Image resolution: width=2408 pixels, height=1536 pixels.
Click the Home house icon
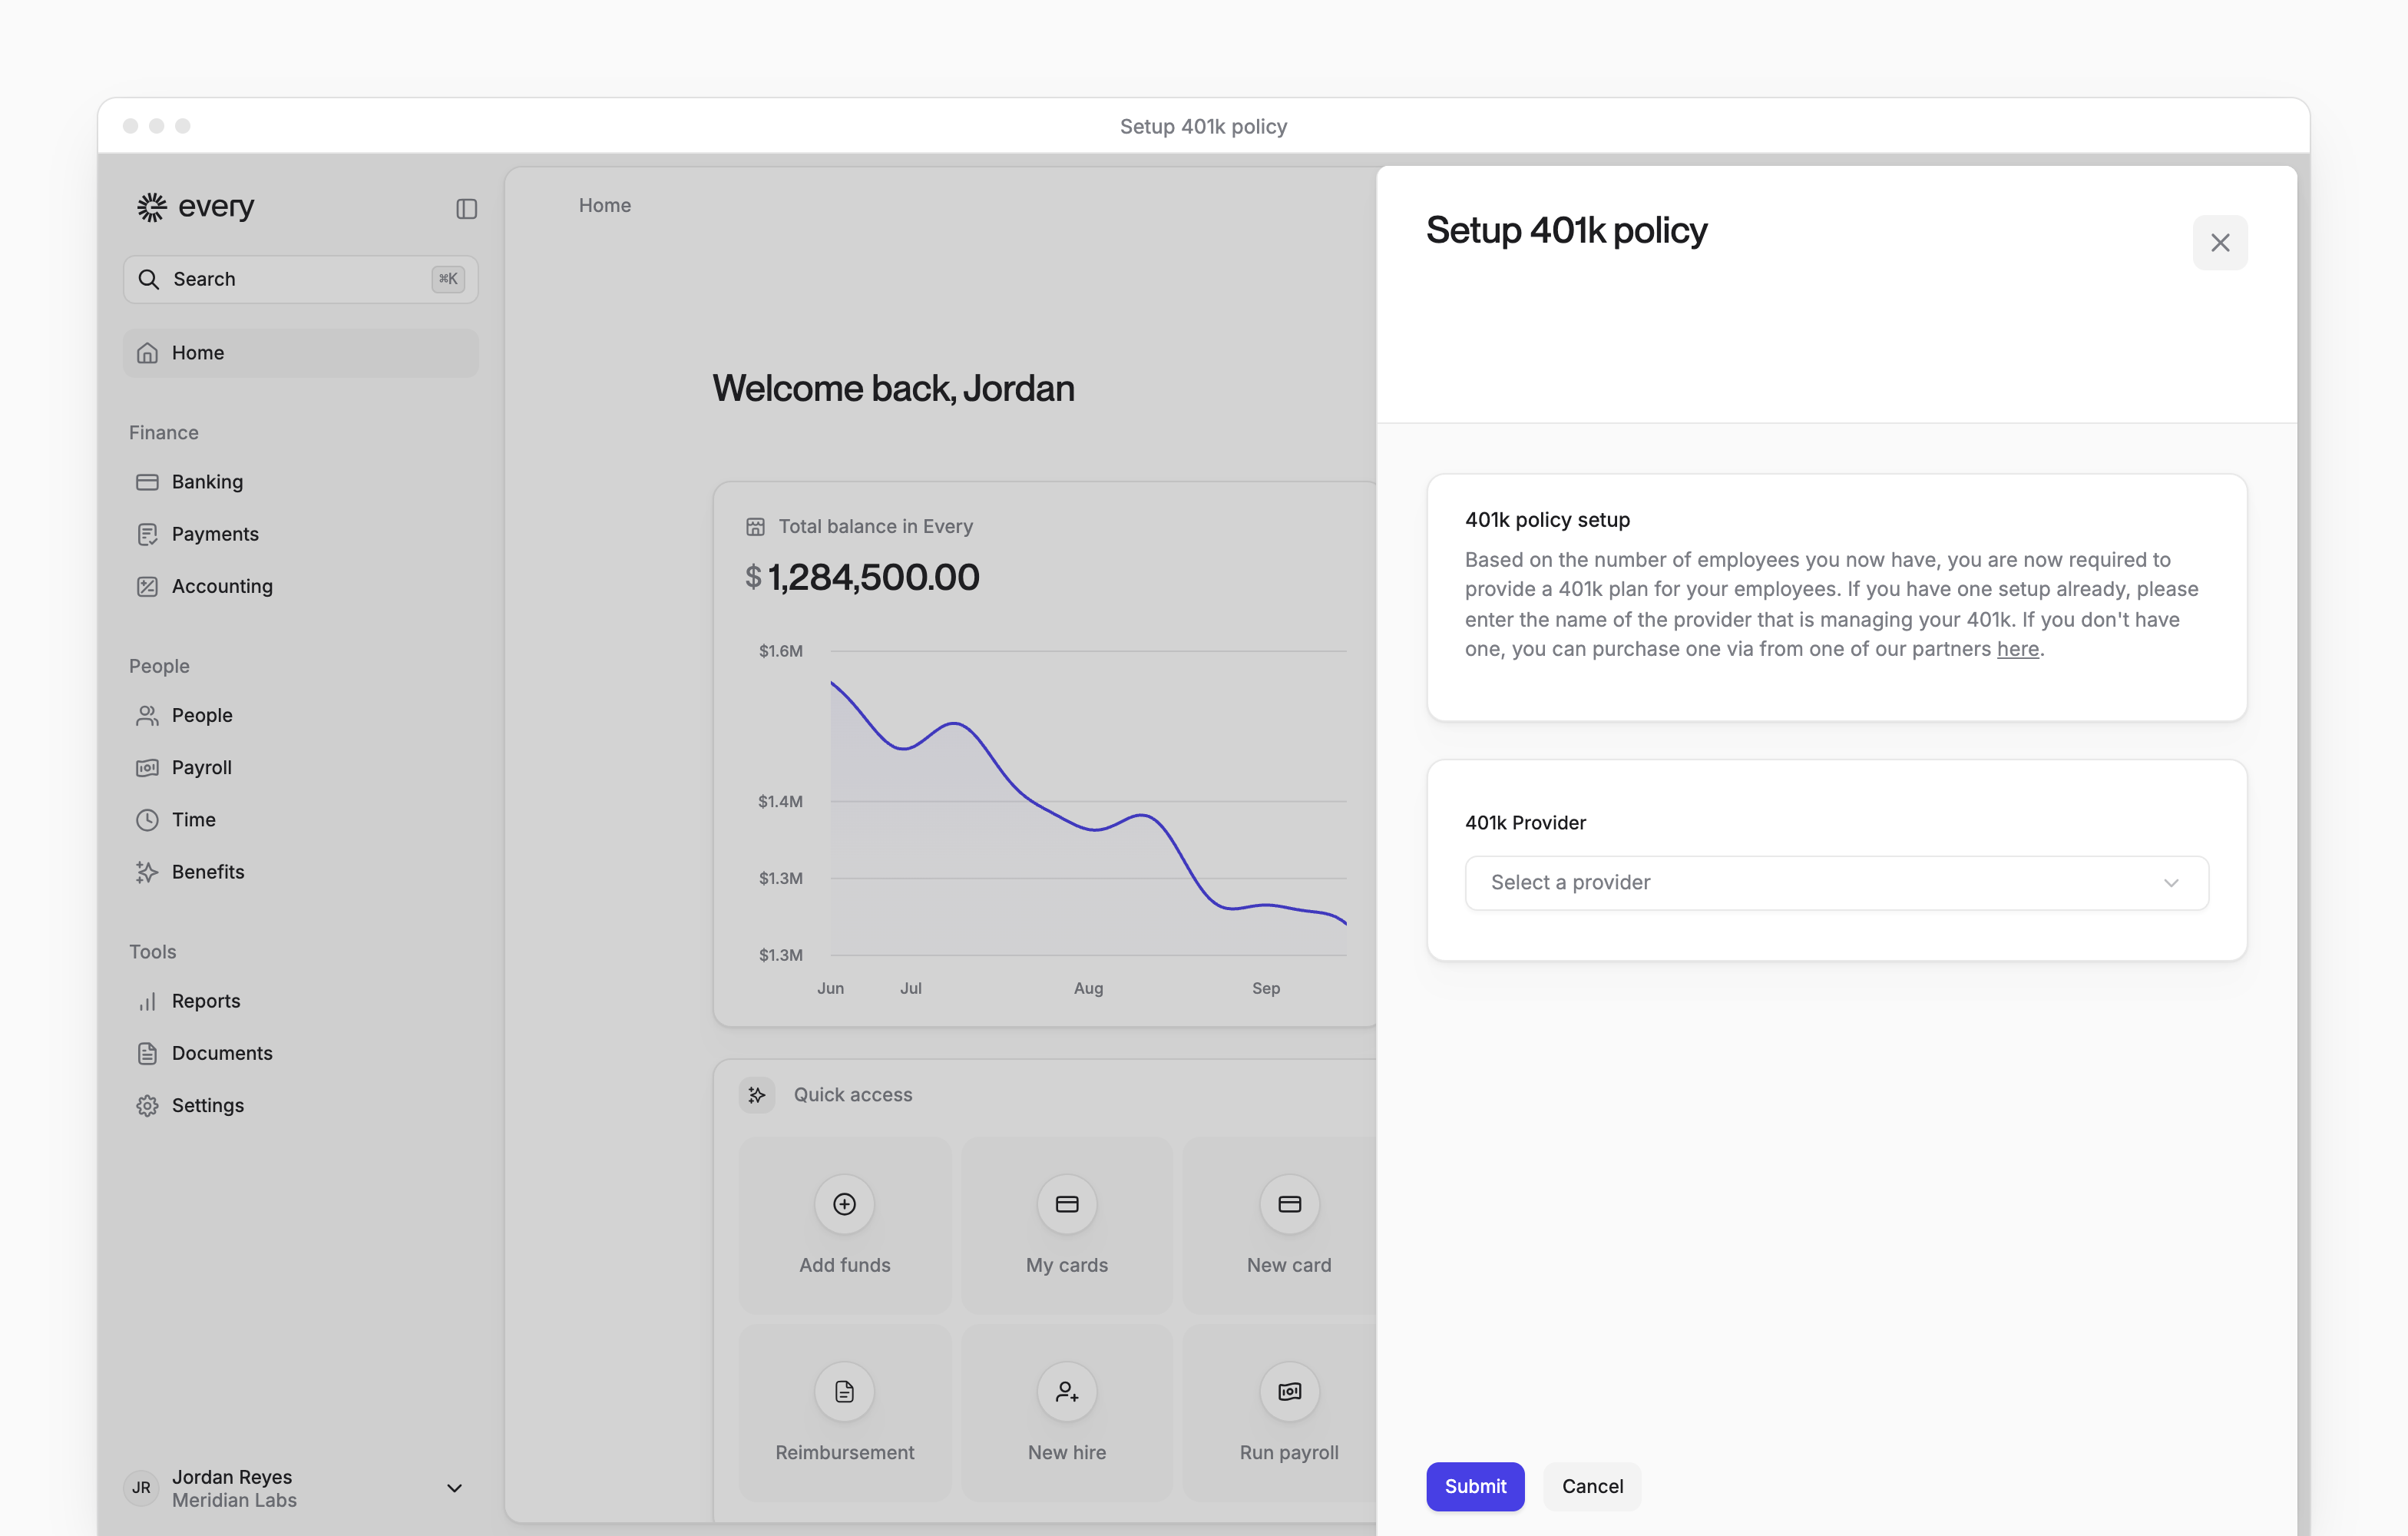pos(147,353)
